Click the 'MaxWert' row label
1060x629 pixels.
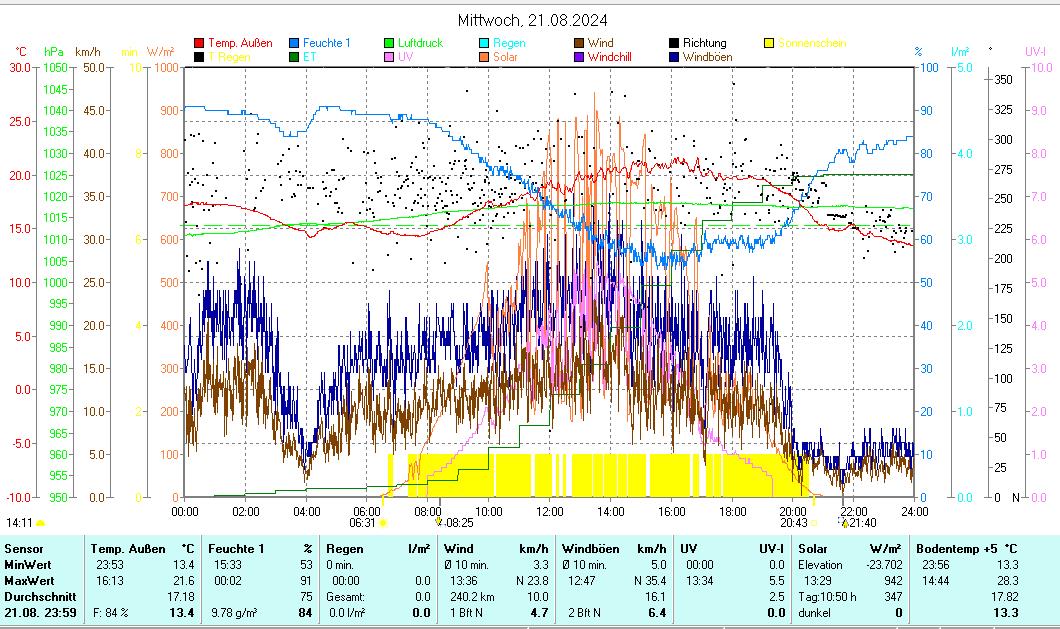29,581
